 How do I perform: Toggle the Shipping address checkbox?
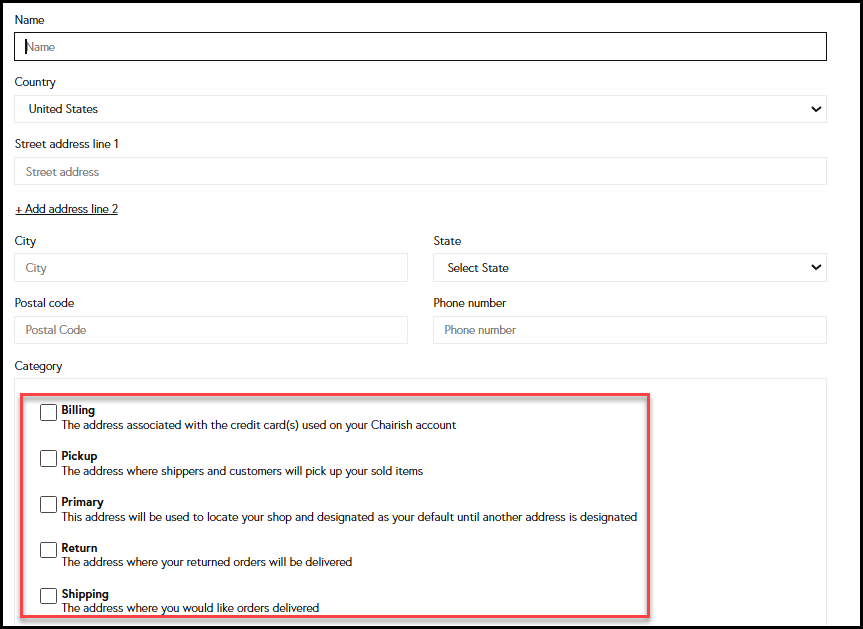point(48,595)
